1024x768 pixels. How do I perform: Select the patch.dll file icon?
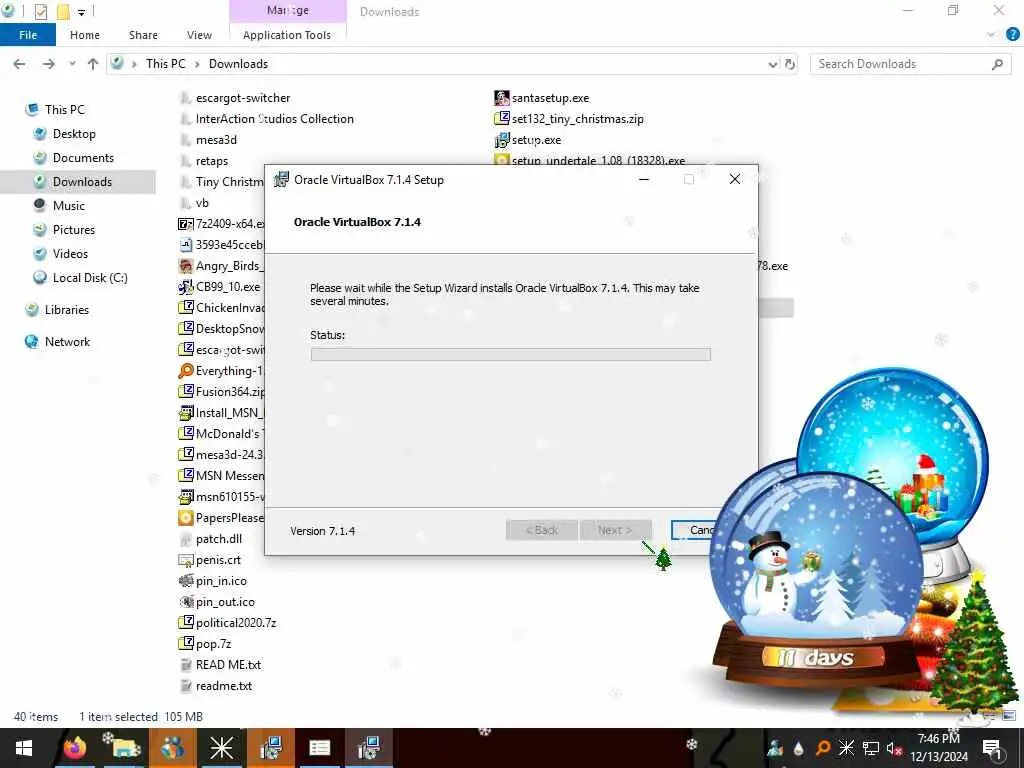(185, 539)
